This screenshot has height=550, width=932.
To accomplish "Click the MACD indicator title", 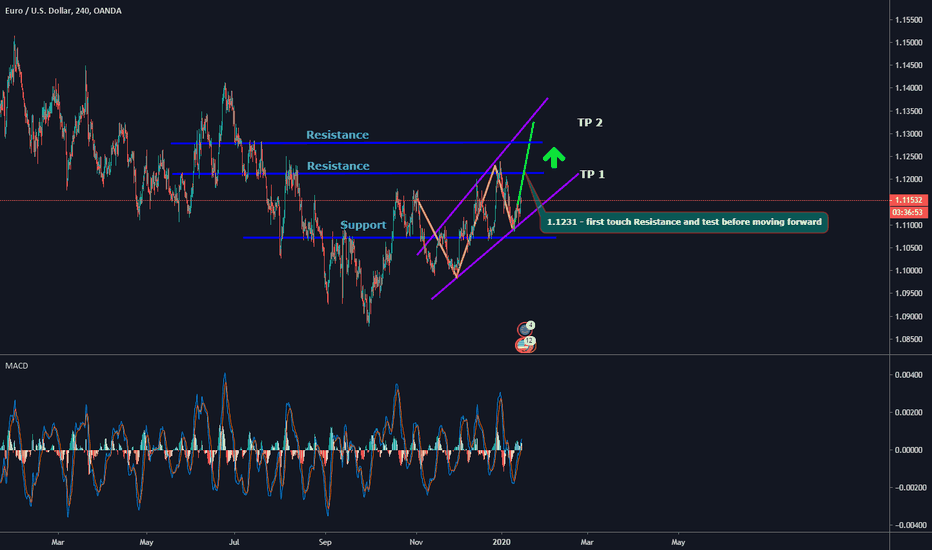I will pos(17,366).
